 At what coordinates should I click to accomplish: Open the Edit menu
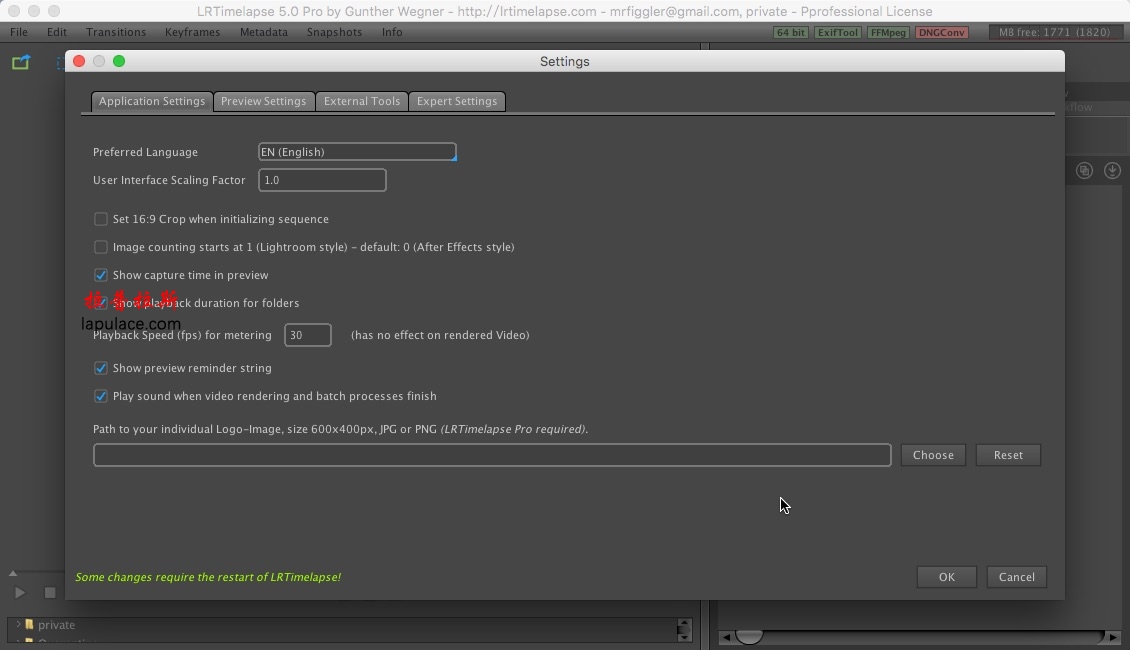[57, 32]
